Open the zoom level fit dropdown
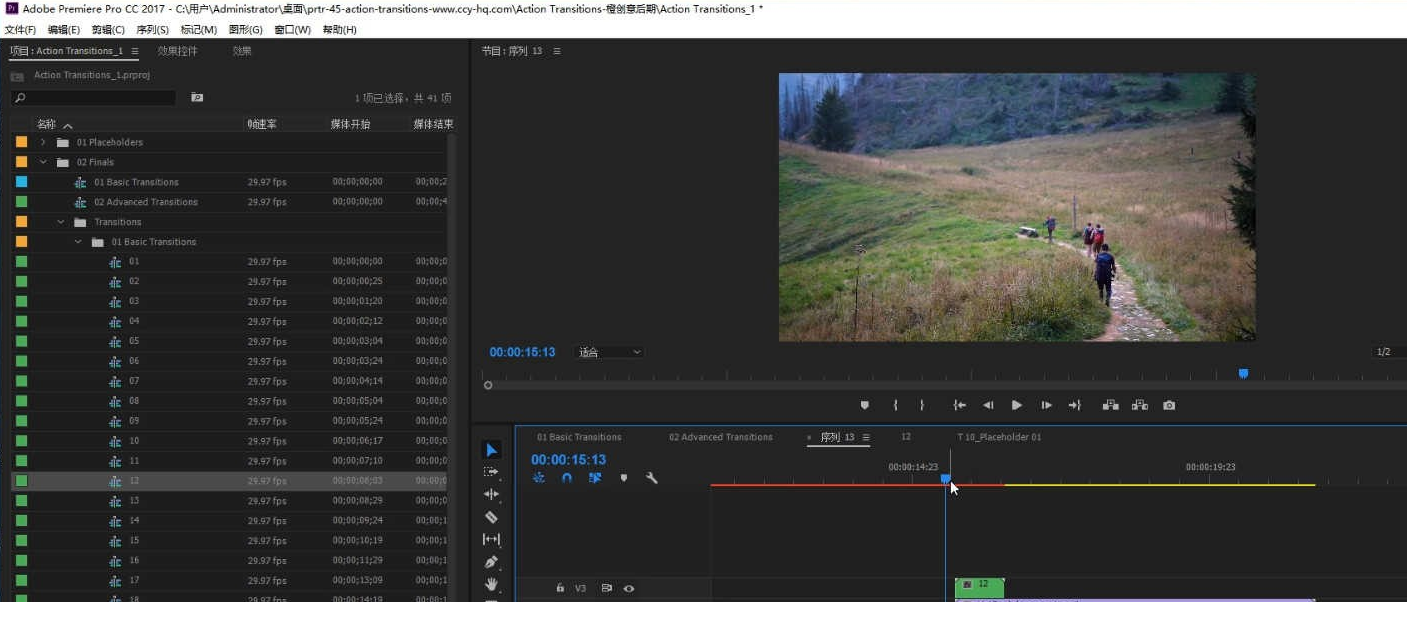The height and width of the screenshot is (625, 1407). tap(609, 352)
